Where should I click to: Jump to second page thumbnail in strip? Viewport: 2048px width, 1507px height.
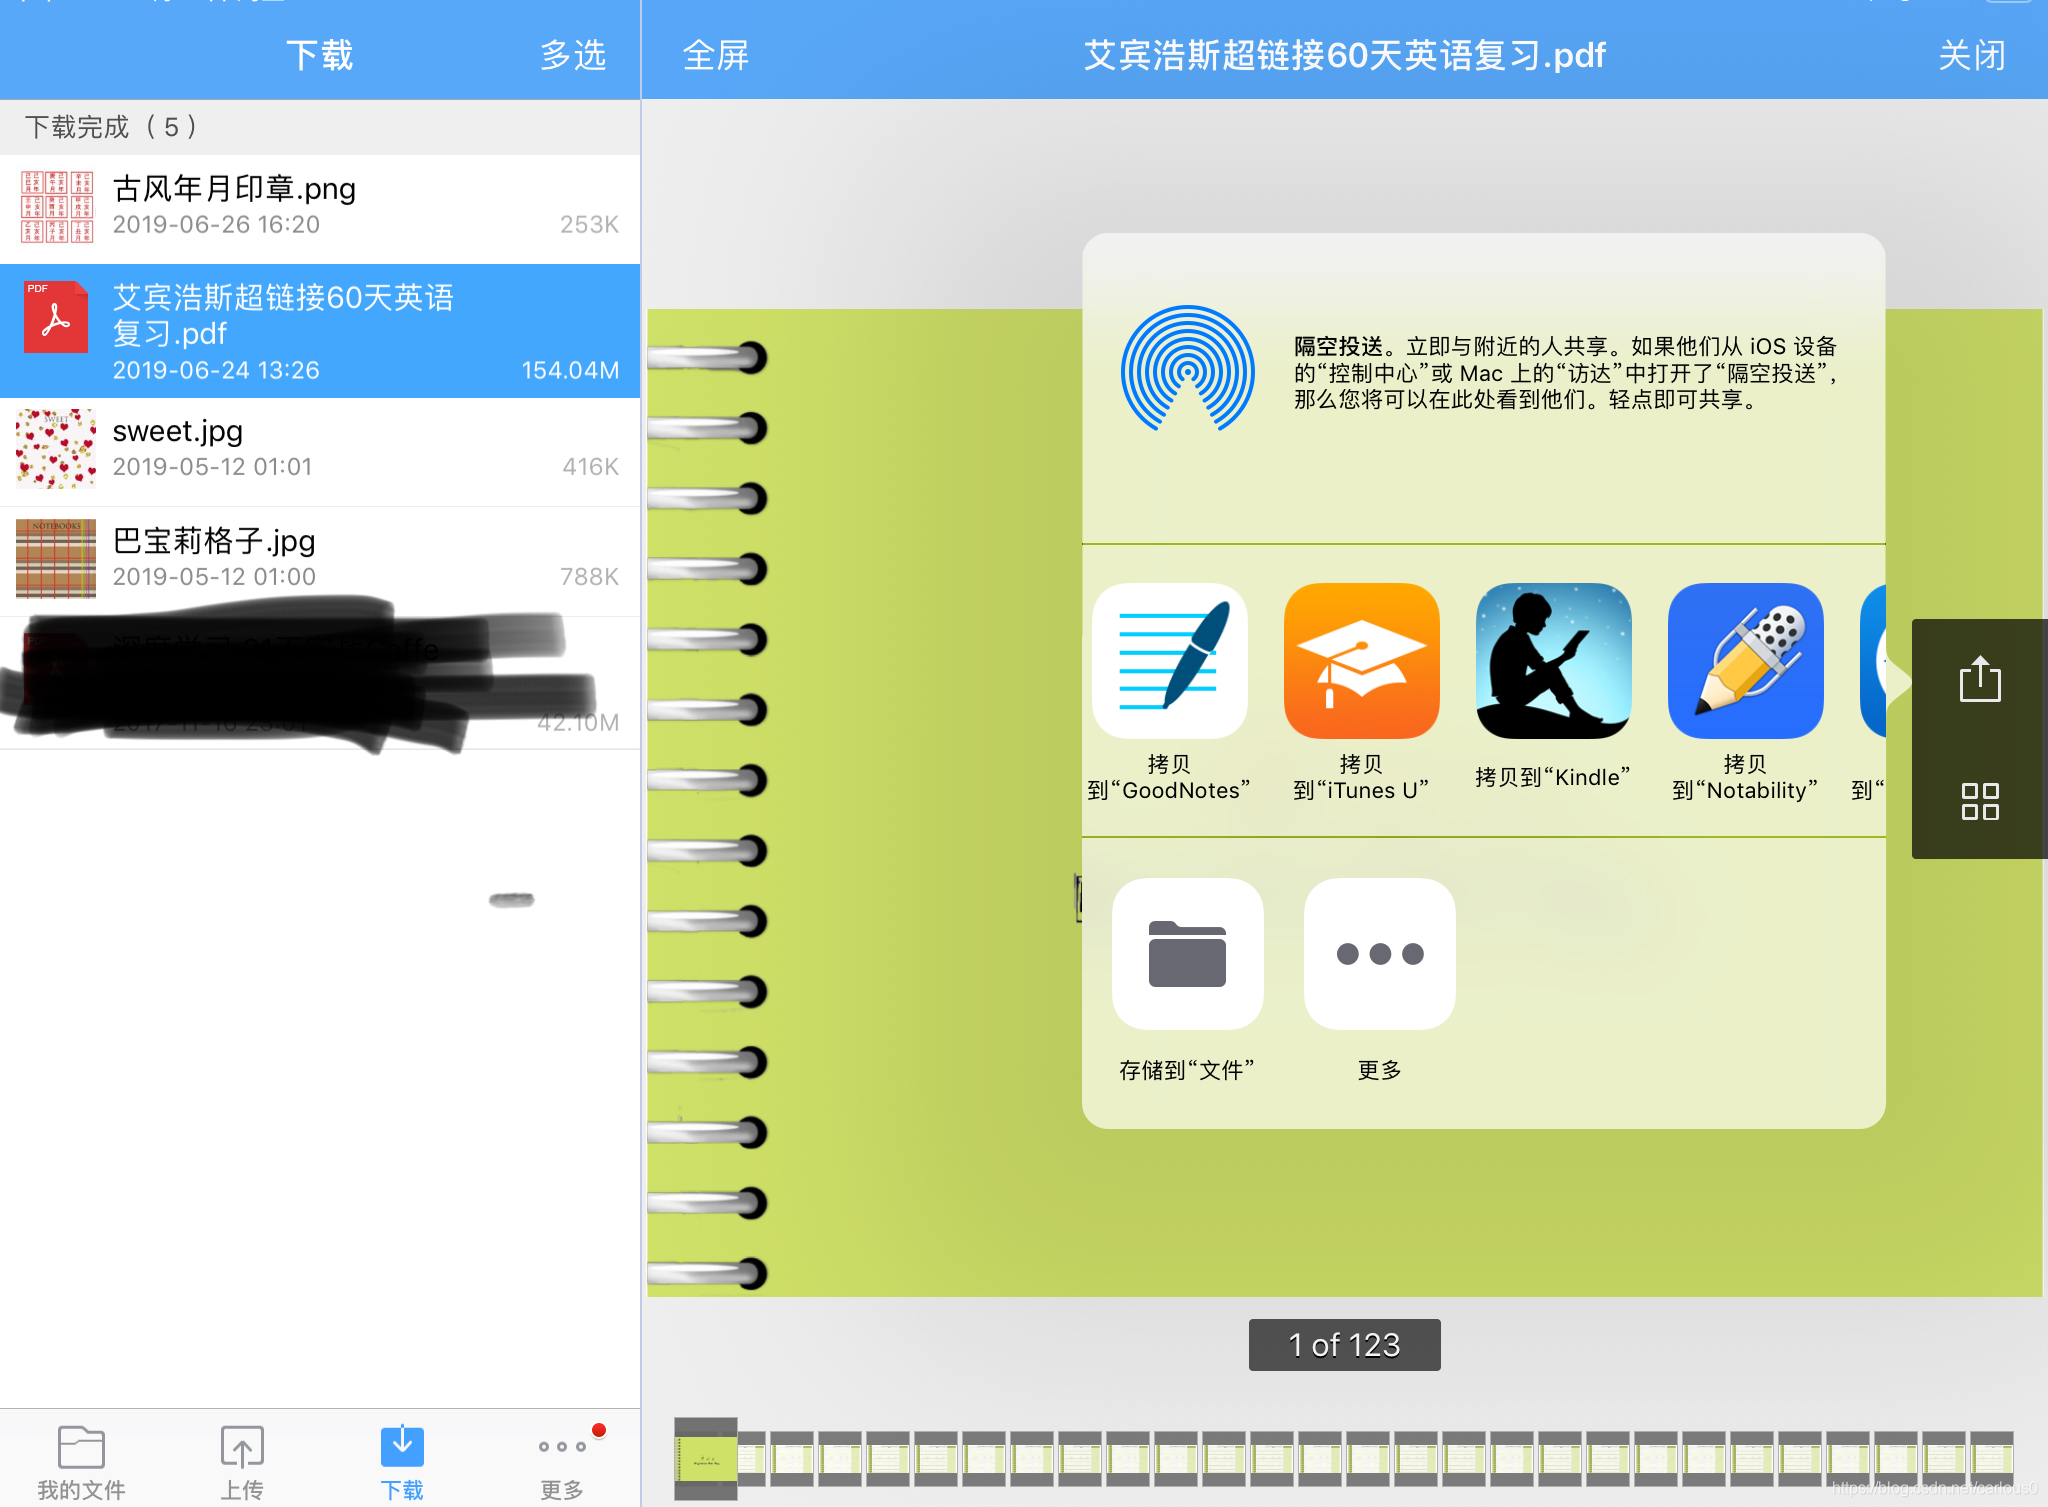(752, 1458)
